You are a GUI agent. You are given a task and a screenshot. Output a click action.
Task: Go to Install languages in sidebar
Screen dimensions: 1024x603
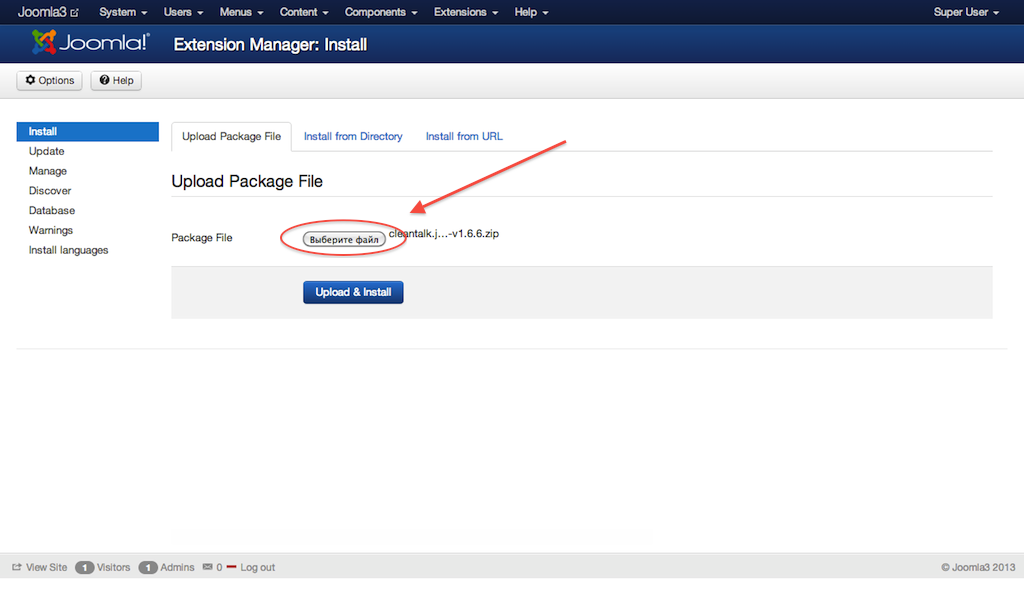pyautogui.click(x=68, y=250)
